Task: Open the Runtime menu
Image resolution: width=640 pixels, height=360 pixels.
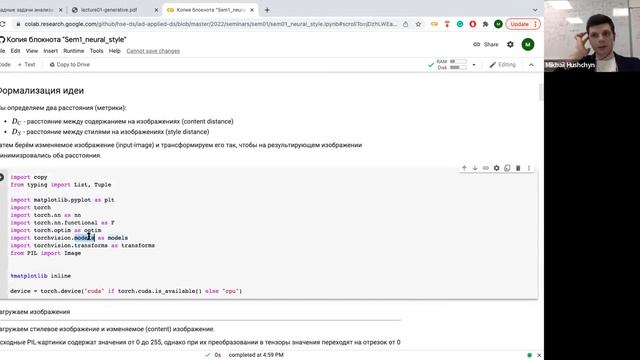Action: click(x=73, y=51)
